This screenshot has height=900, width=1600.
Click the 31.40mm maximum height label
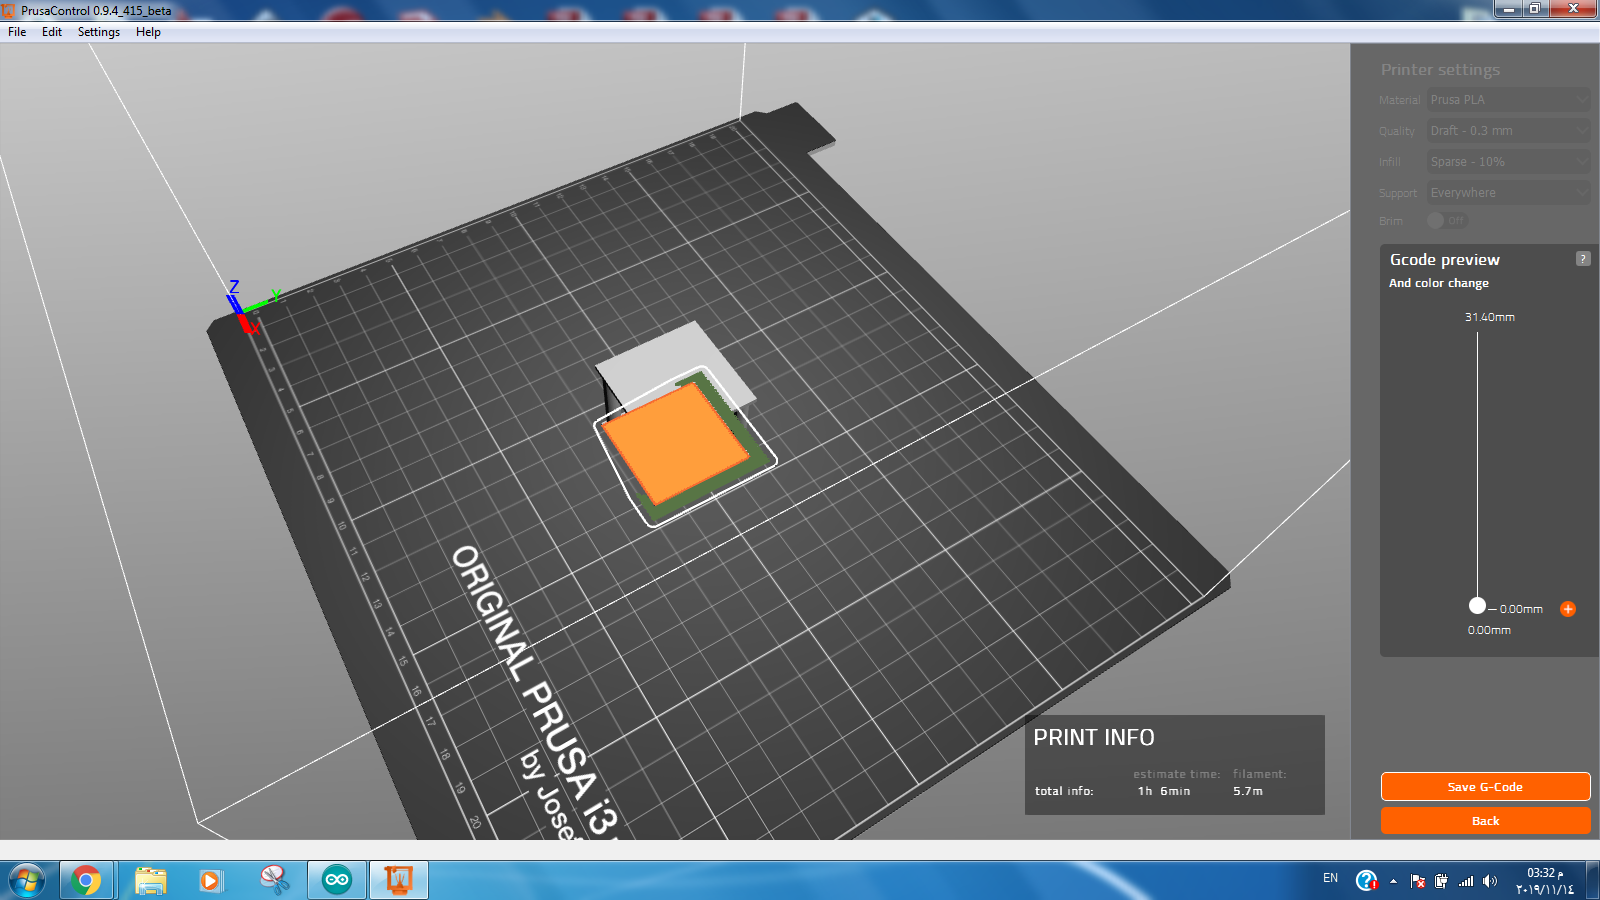click(x=1490, y=317)
